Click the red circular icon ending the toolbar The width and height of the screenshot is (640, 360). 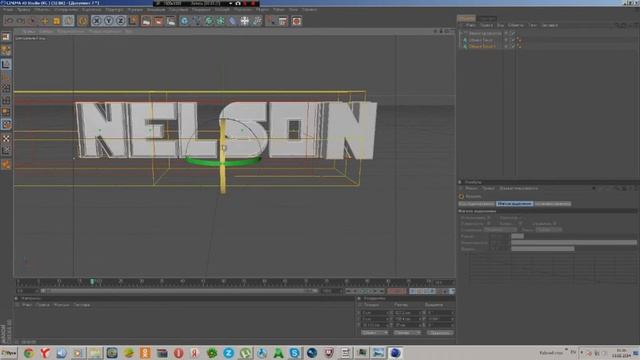pos(296,20)
